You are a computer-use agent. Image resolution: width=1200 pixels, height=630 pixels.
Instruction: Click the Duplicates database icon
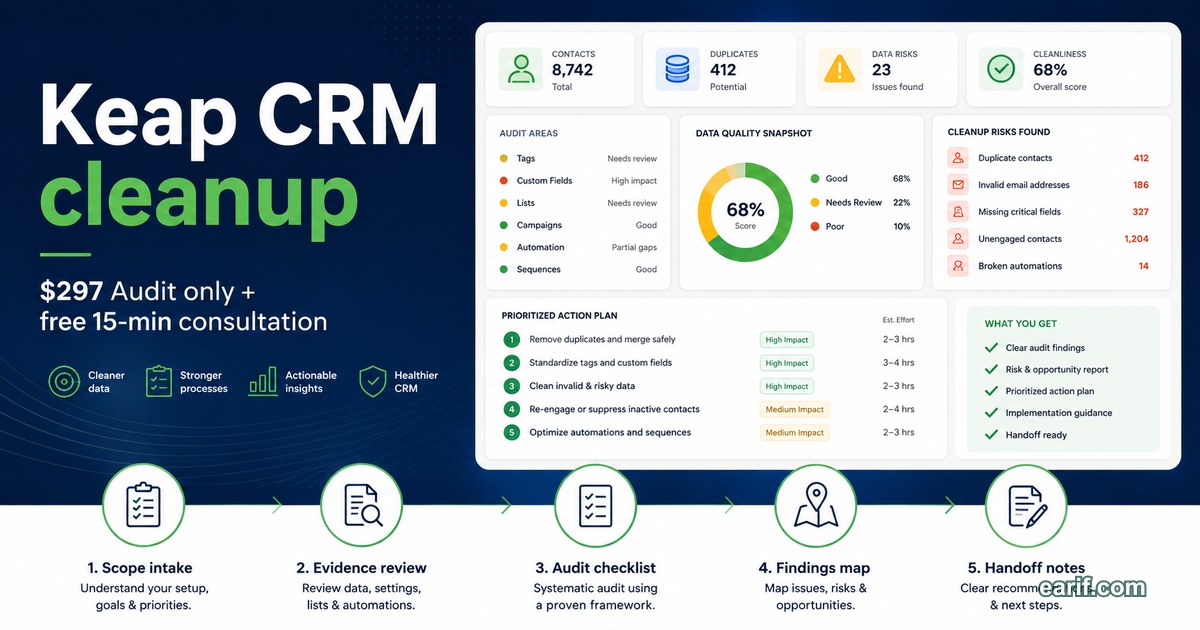click(x=677, y=69)
